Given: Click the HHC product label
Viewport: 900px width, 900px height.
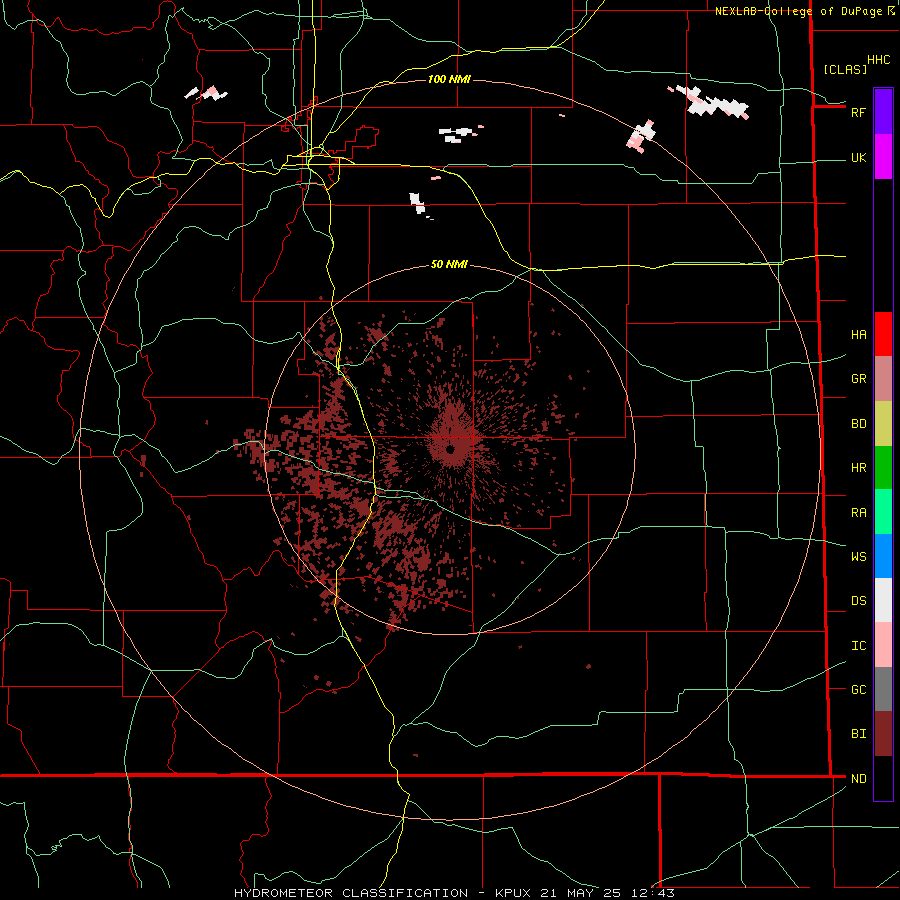Looking at the screenshot, I should (878, 60).
